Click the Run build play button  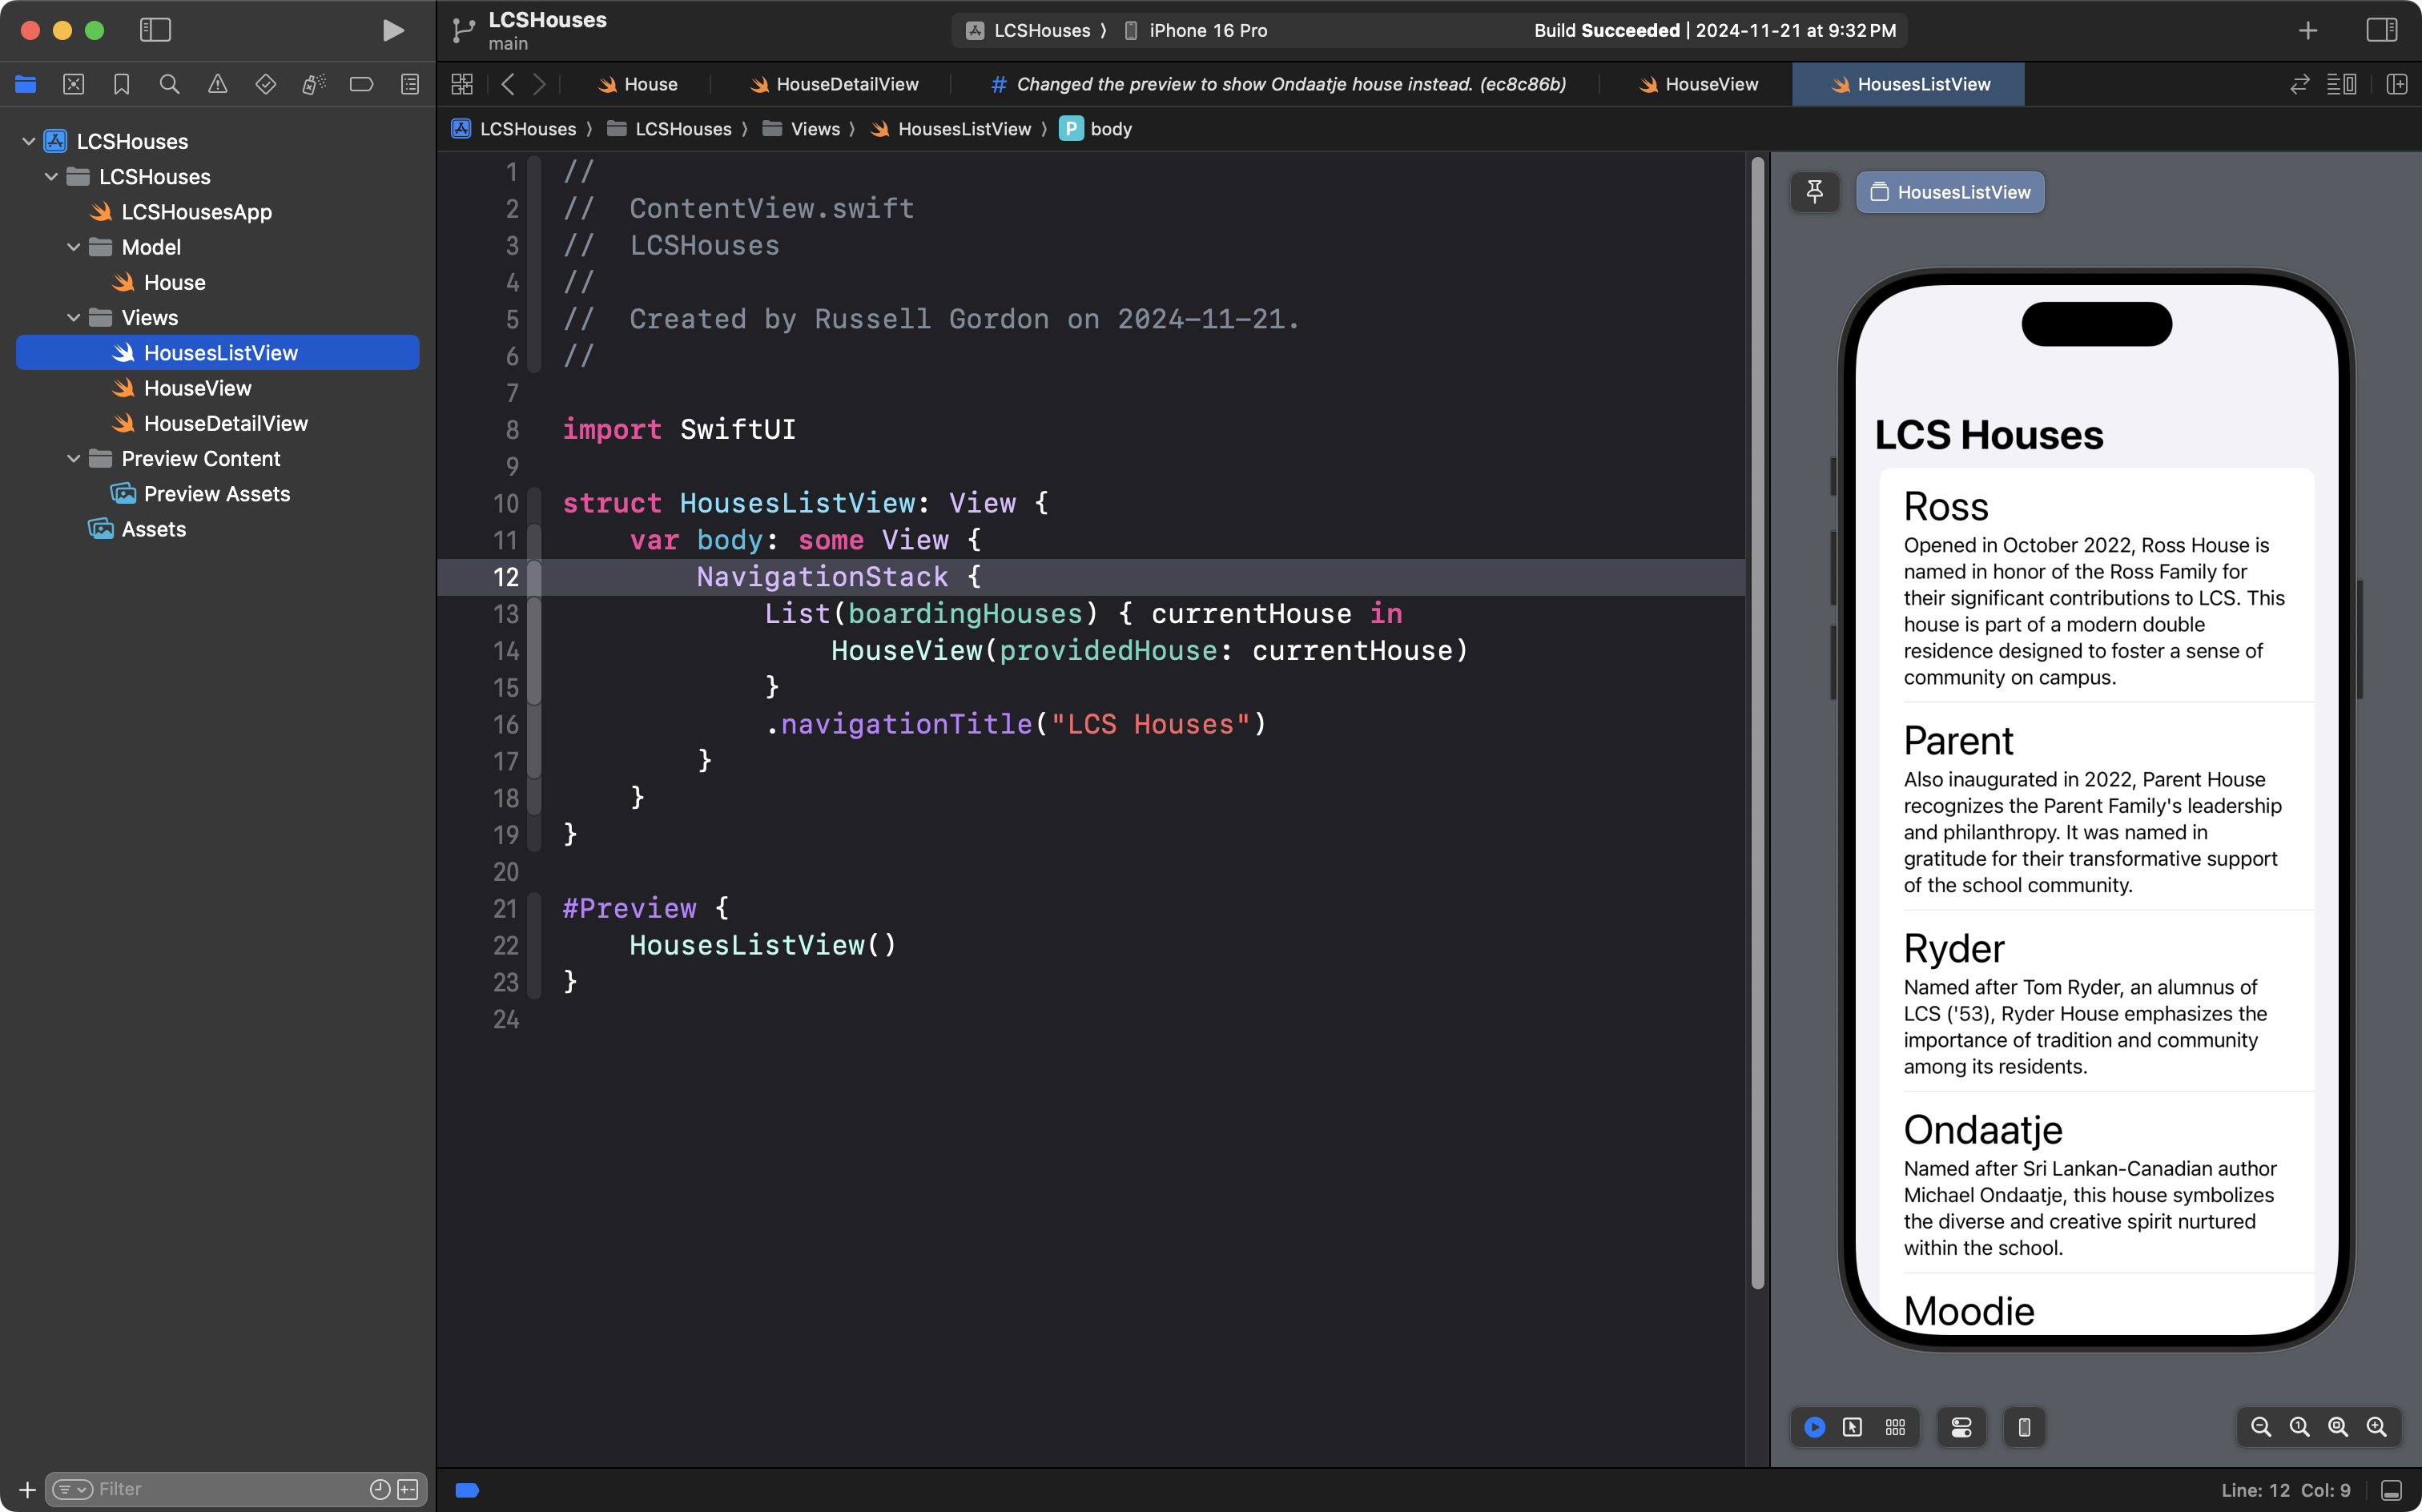click(393, 30)
